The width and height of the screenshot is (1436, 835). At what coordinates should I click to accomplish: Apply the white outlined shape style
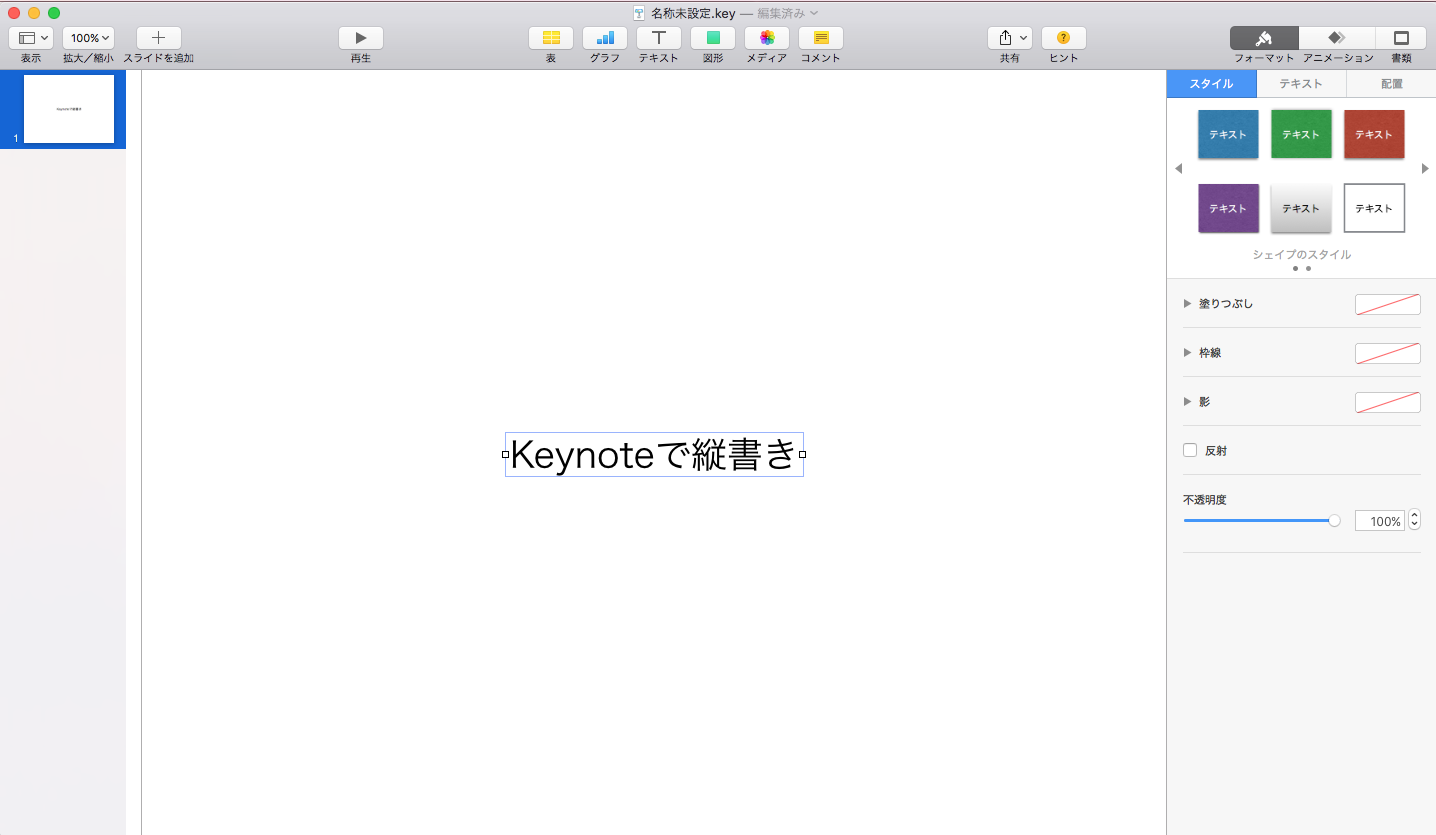[1374, 208]
